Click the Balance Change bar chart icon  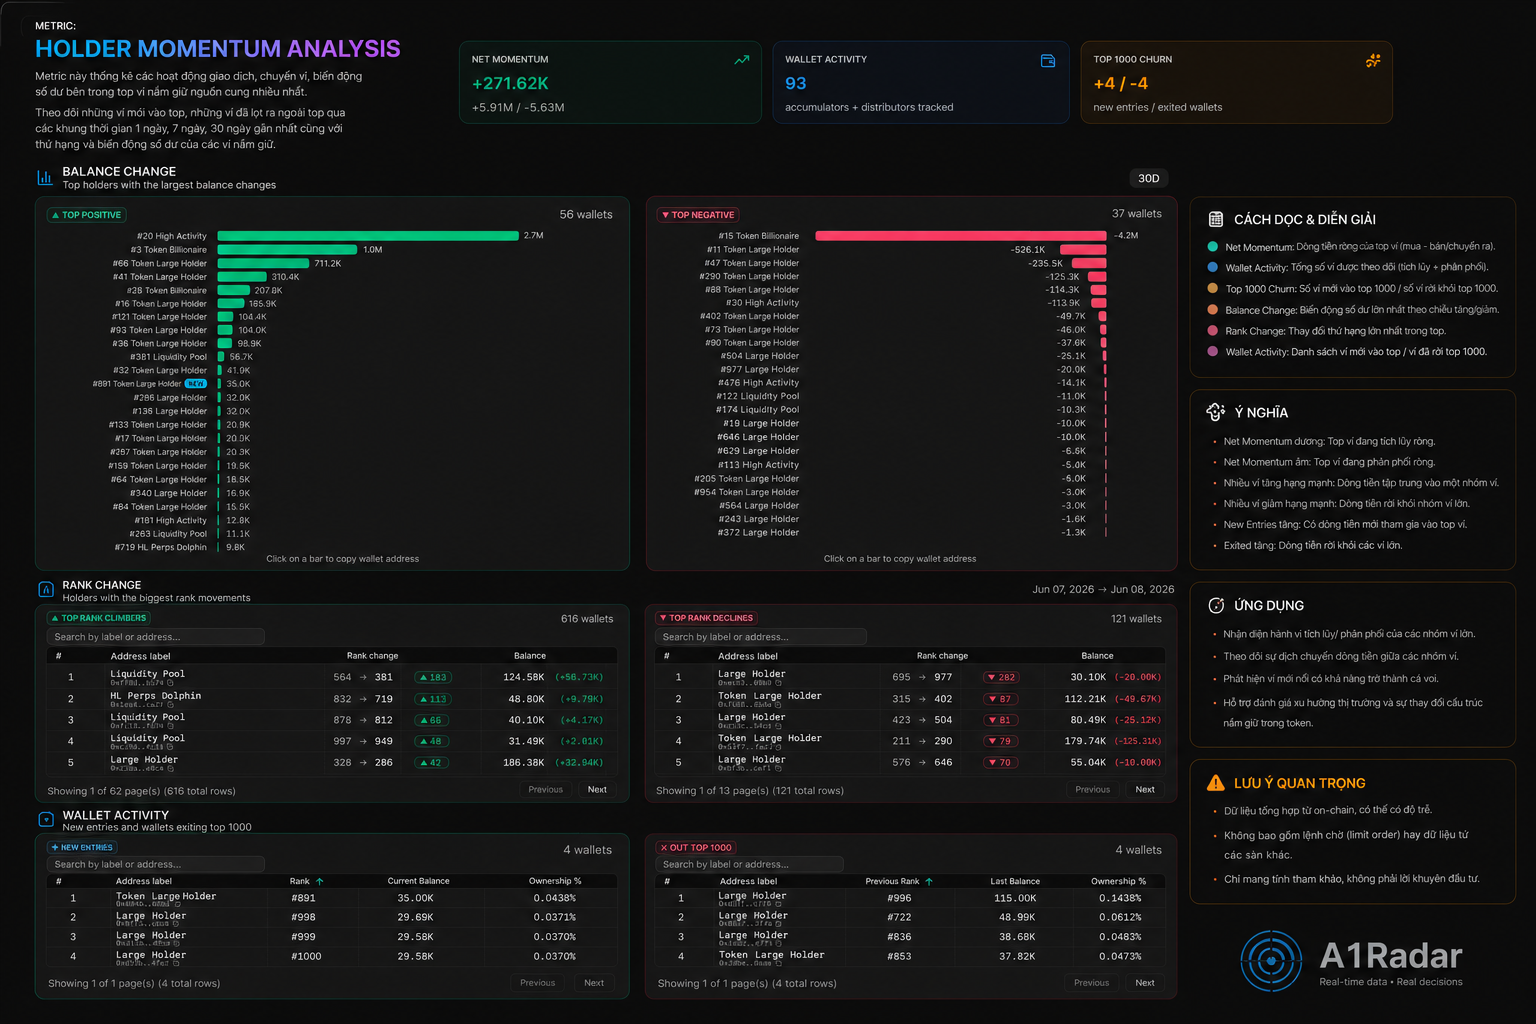45,178
